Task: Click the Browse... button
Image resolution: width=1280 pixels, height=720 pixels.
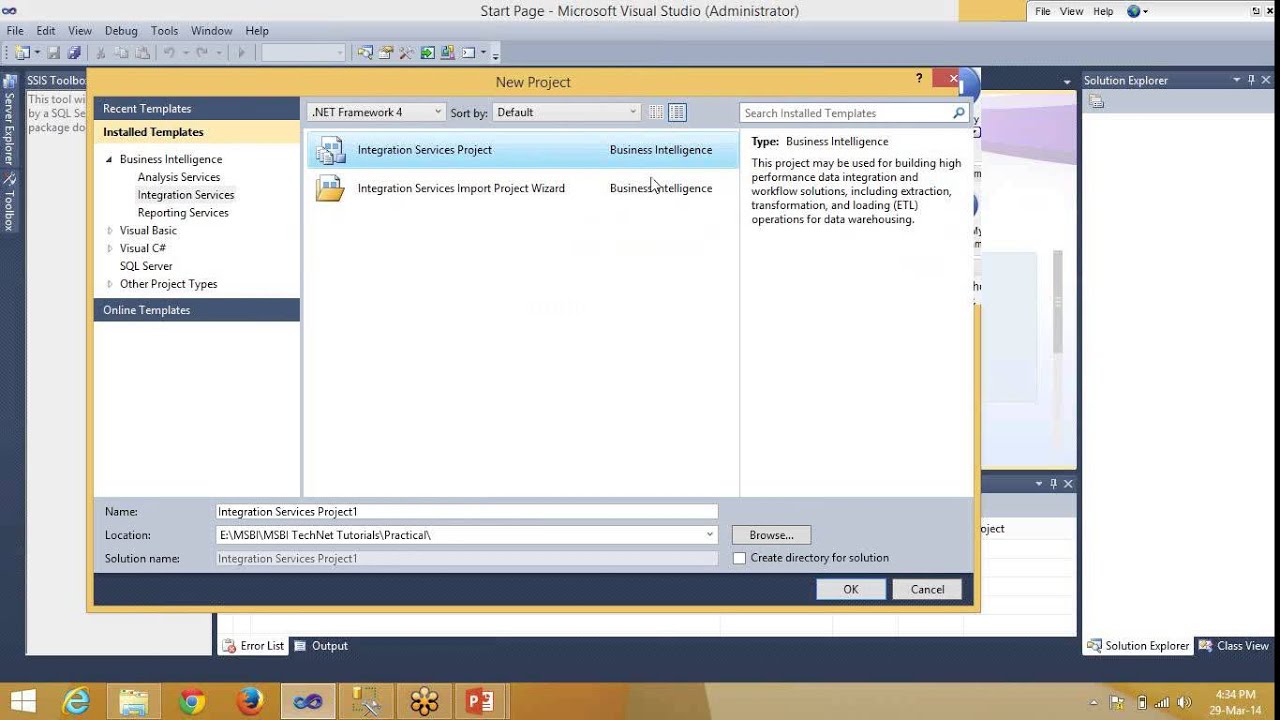Action: point(771,535)
